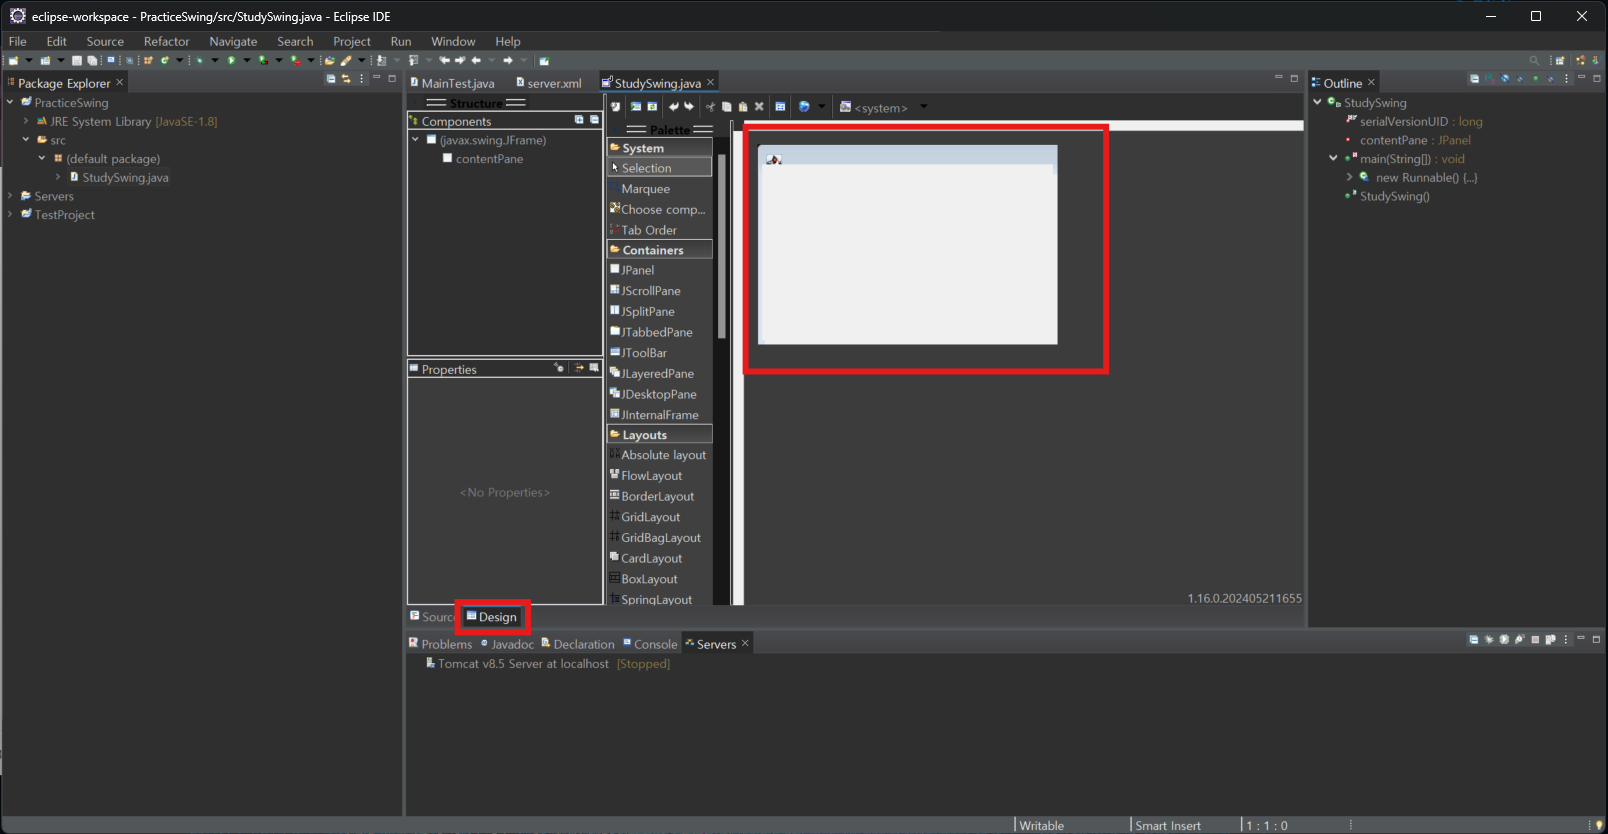Open the Refactor menu
1608x834 pixels.
[166, 41]
